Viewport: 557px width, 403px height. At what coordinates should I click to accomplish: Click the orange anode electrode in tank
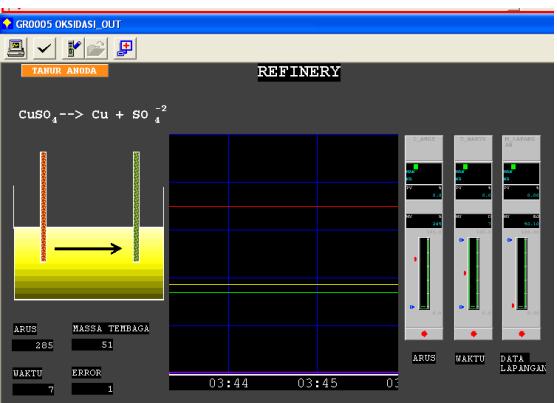(43, 206)
